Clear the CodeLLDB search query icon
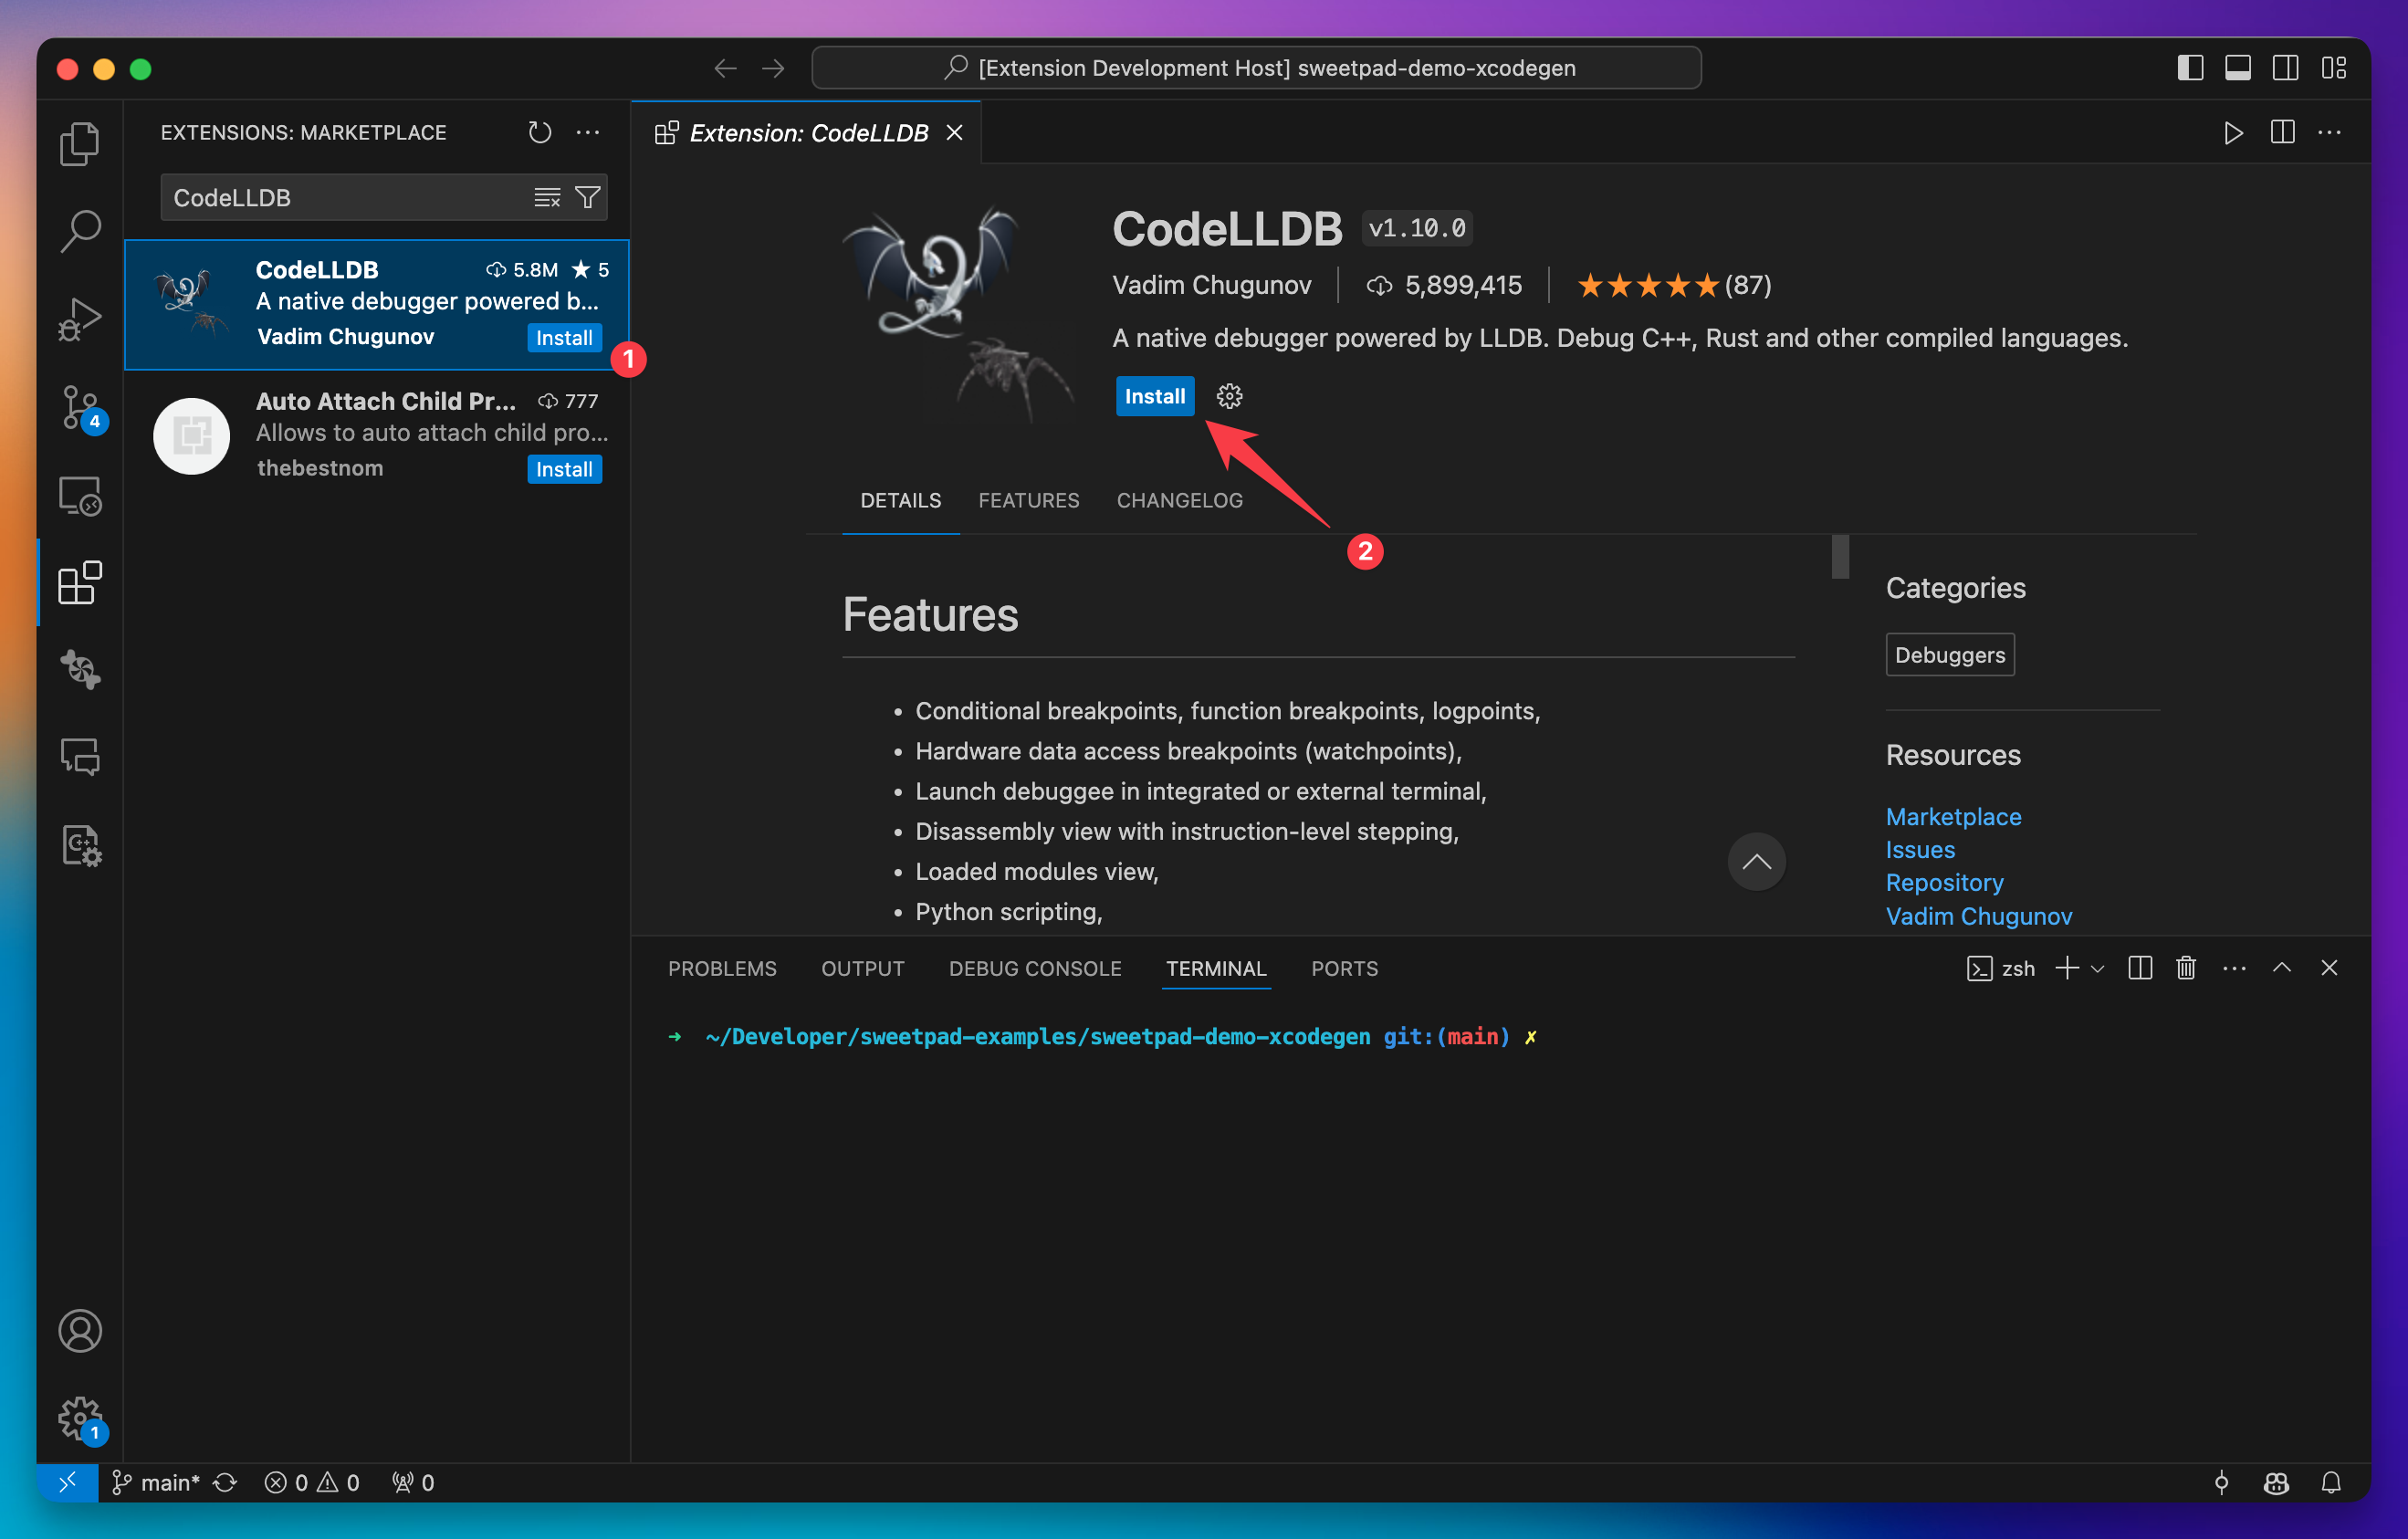The height and width of the screenshot is (1539, 2408). pos(546,197)
